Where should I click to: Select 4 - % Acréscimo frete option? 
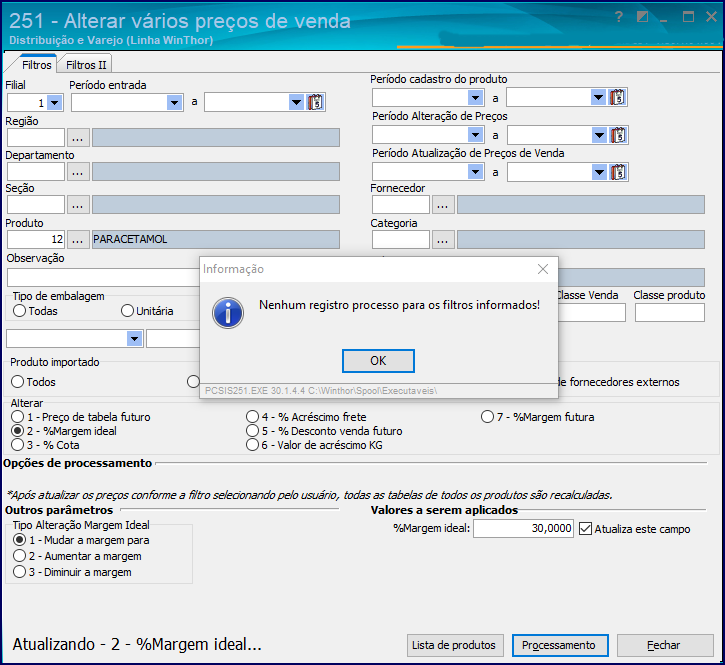coord(252,417)
